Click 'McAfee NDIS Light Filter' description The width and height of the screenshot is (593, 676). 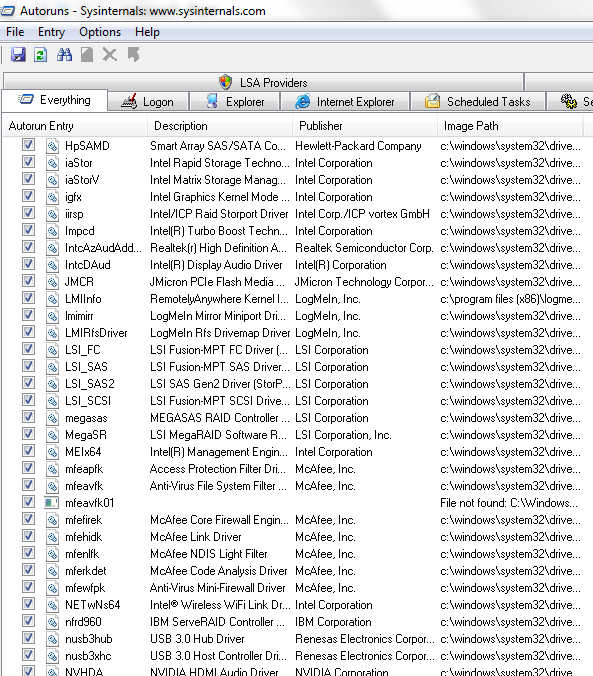coord(209,554)
